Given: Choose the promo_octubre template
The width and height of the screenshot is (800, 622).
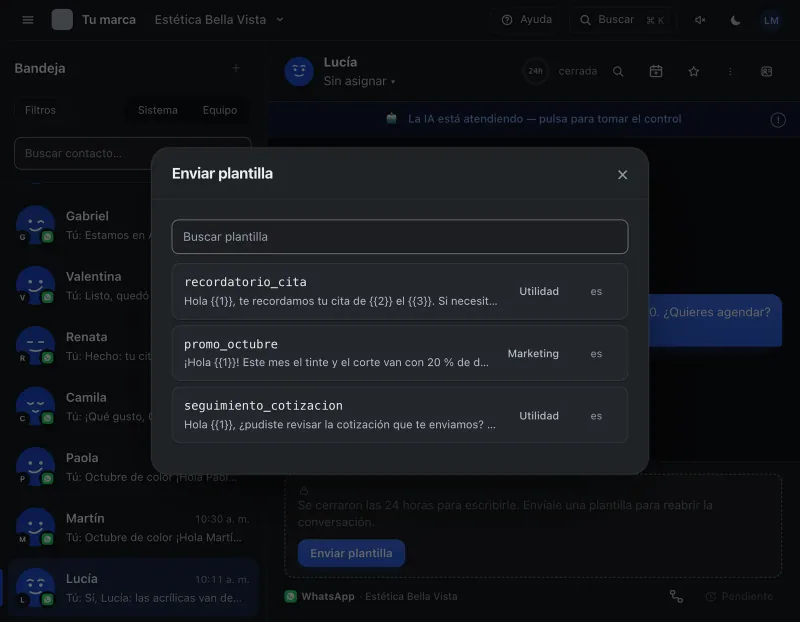Looking at the screenshot, I should [400, 353].
